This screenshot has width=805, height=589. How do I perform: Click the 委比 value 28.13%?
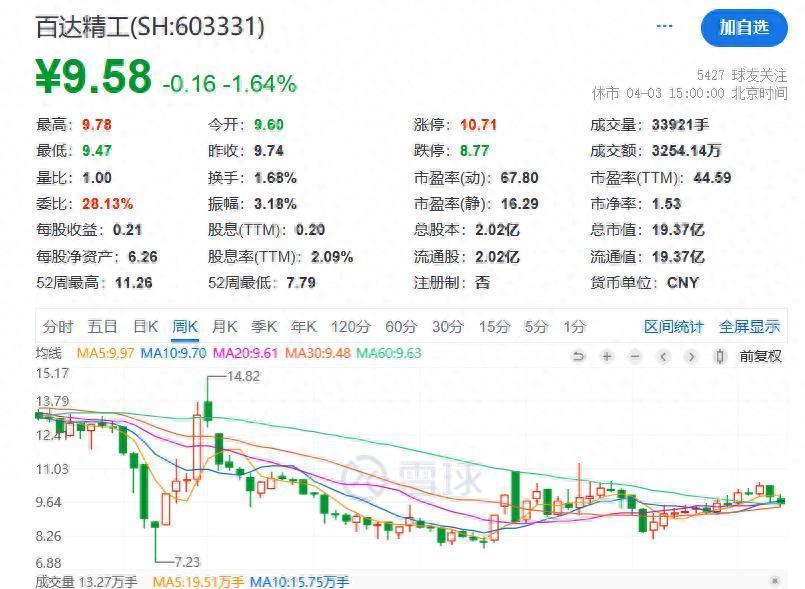(107, 204)
